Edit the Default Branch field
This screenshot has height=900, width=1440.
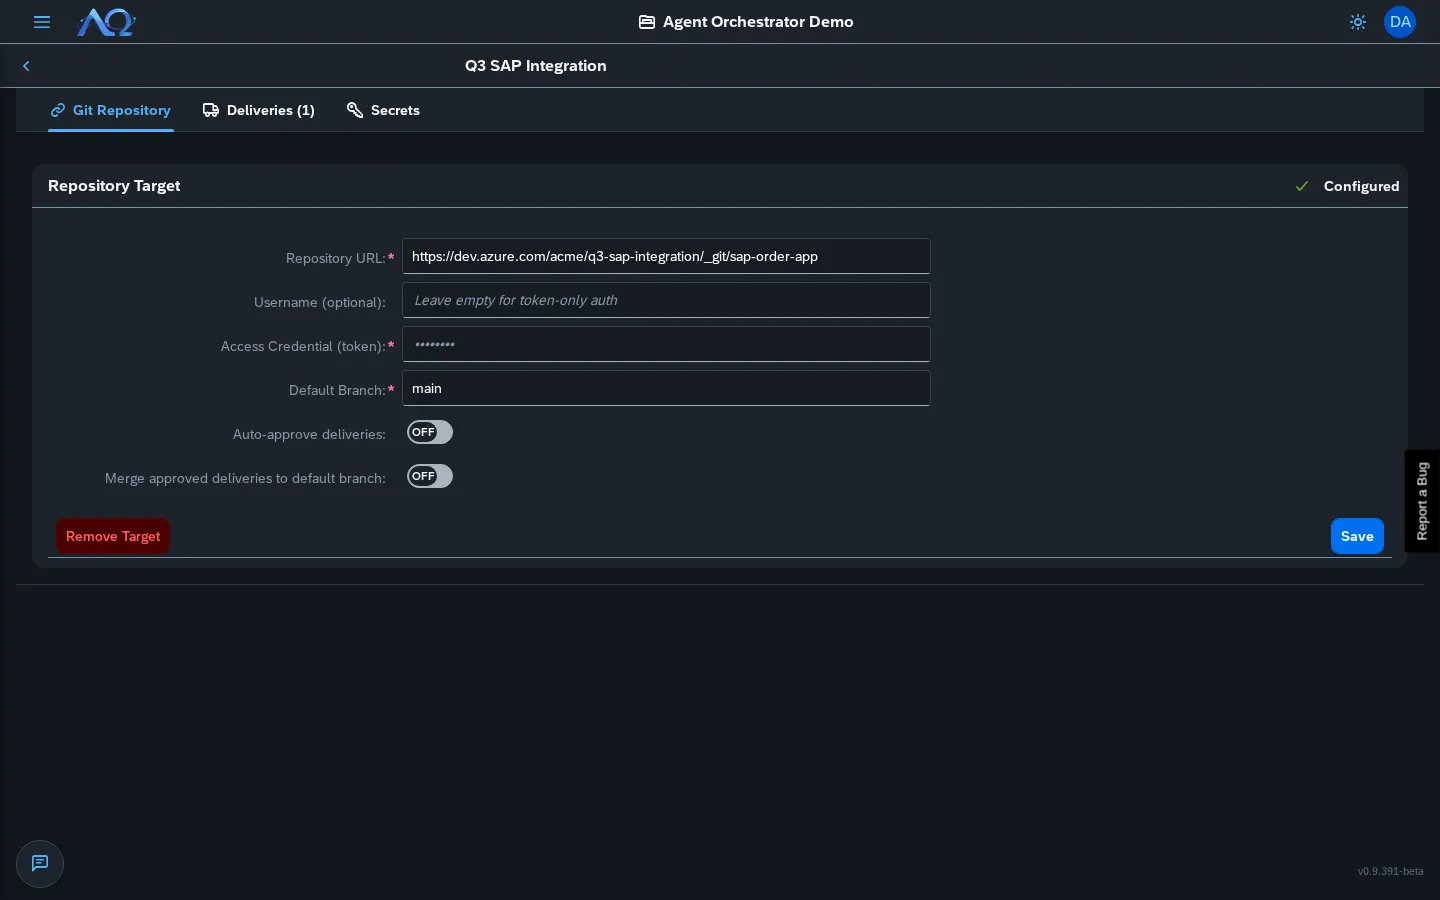tap(666, 388)
